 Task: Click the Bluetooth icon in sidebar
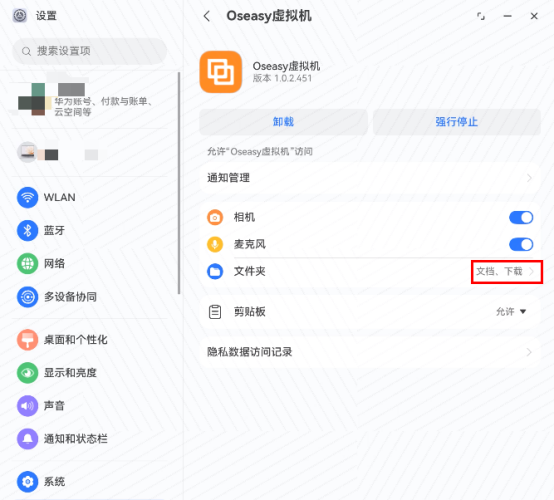[28, 230]
